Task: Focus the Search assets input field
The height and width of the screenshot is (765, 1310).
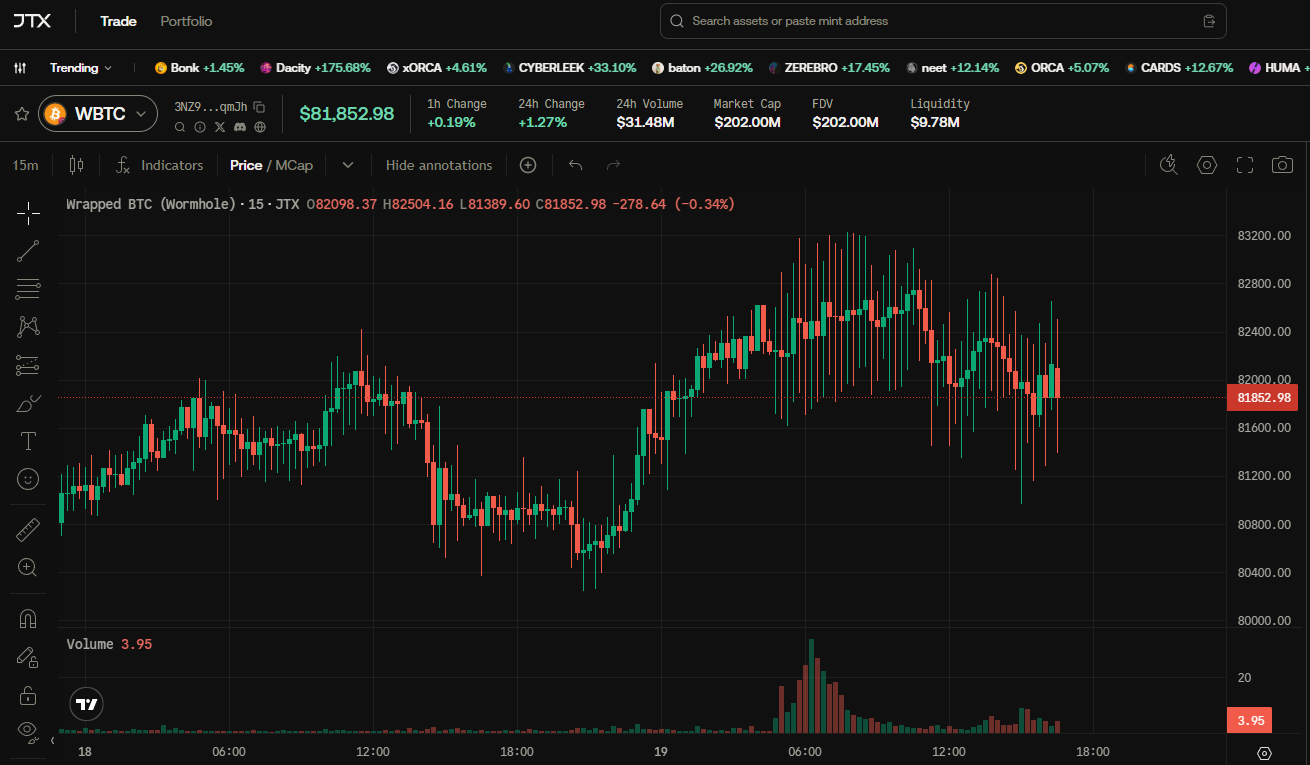Action: [943, 21]
